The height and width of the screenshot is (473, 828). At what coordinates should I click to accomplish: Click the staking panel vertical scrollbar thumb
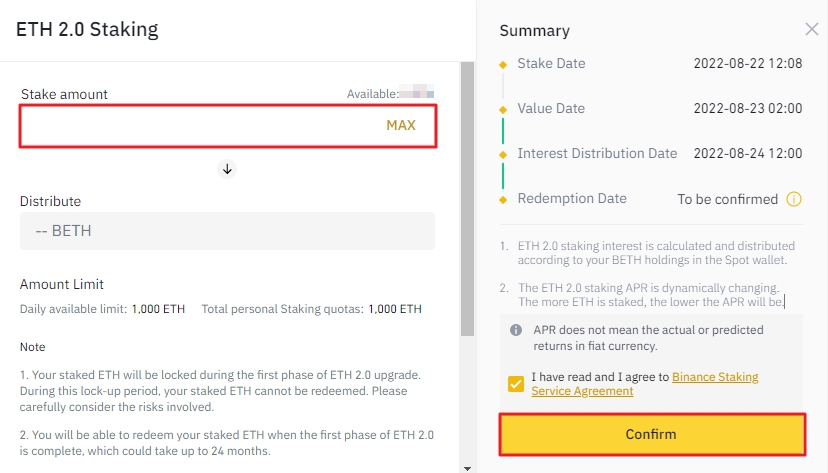point(466,200)
